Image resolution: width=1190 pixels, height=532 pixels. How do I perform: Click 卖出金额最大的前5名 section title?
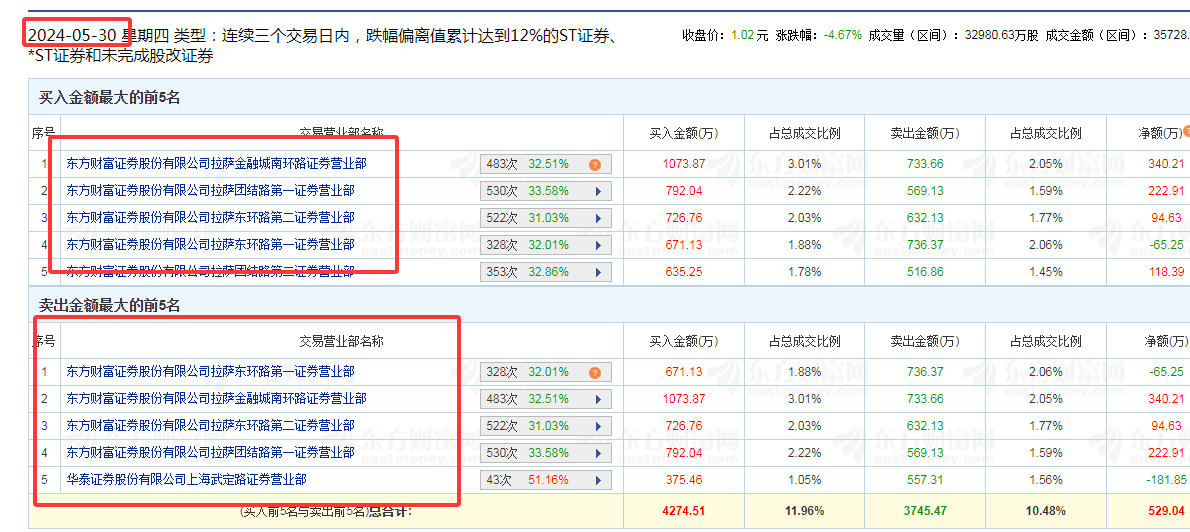[110, 306]
